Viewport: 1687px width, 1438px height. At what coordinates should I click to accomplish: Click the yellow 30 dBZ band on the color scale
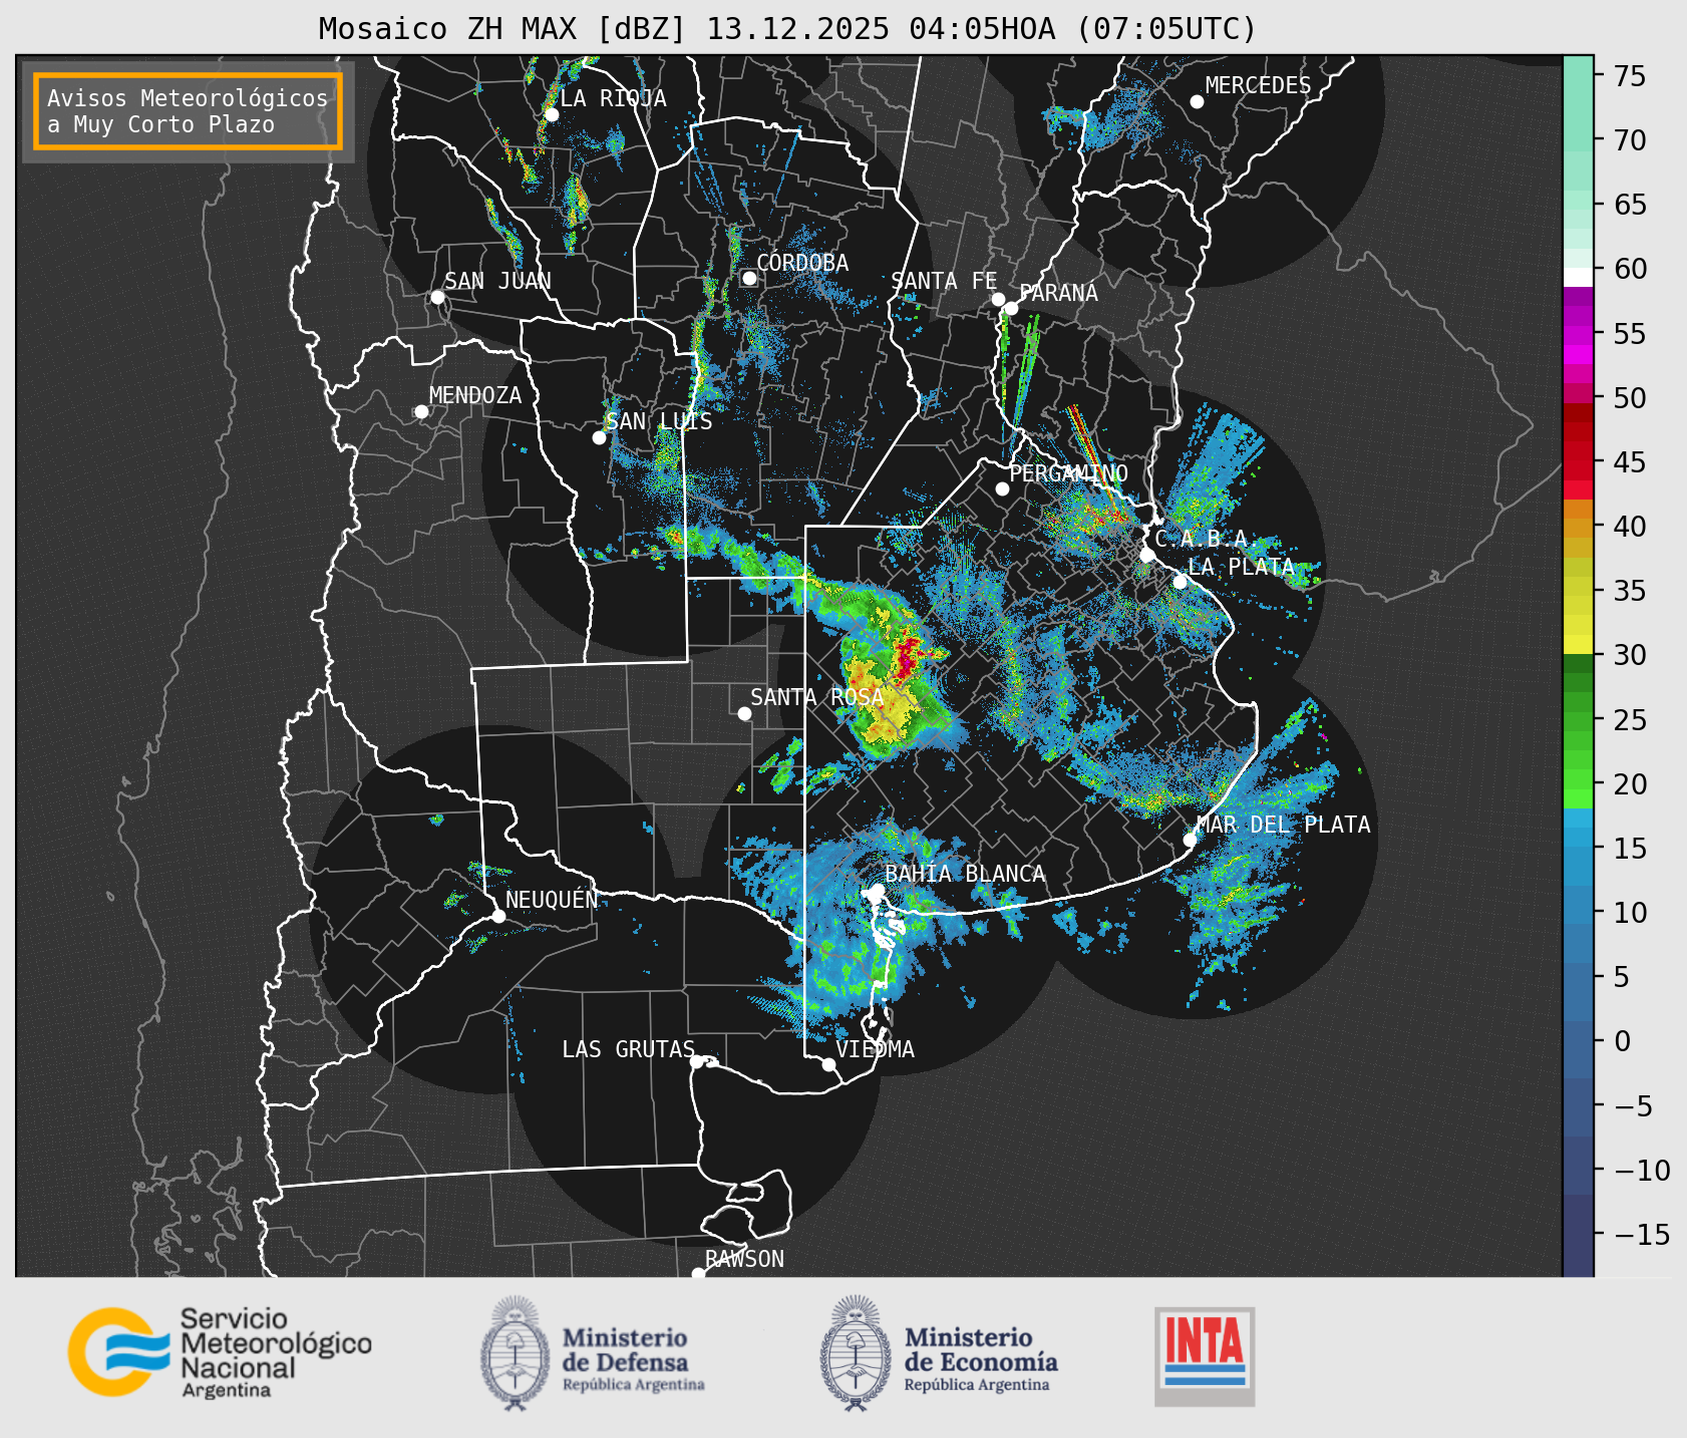tap(1578, 645)
